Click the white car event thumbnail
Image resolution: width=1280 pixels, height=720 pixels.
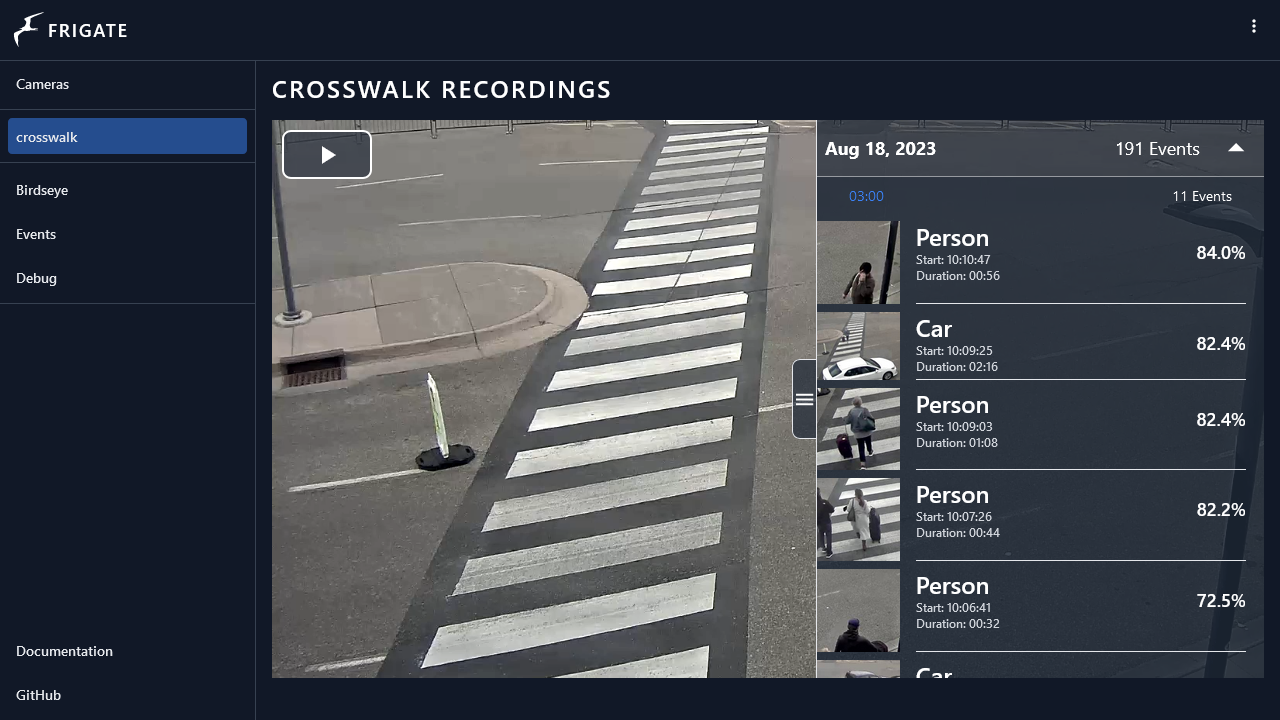coord(858,346)
